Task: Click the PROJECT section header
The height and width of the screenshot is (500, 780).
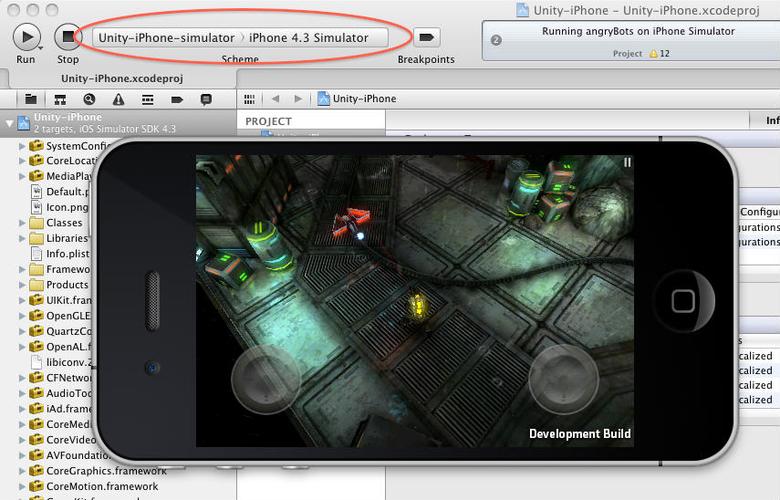Action: [x=268, y=121]
